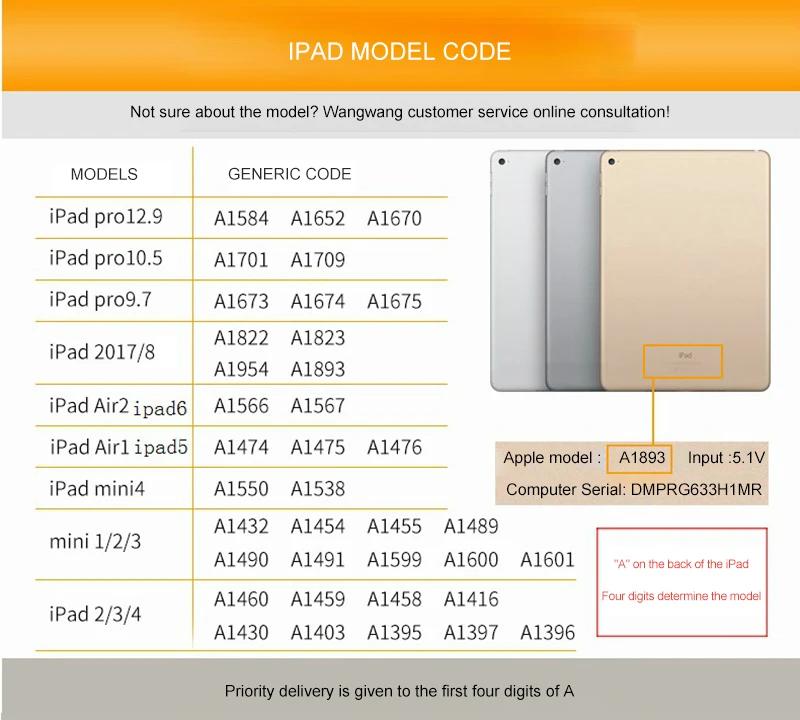This screenshot has height=720, width=800.
Task: Click code A1893 in the table
Action: click(317, 369)
